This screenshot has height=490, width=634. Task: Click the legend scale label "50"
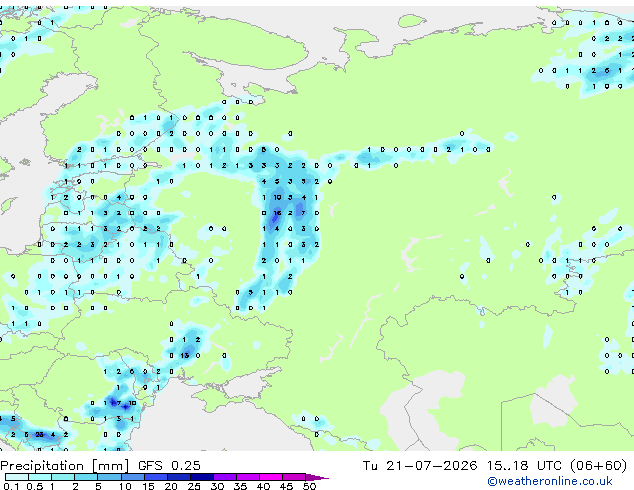coord(309,486)
